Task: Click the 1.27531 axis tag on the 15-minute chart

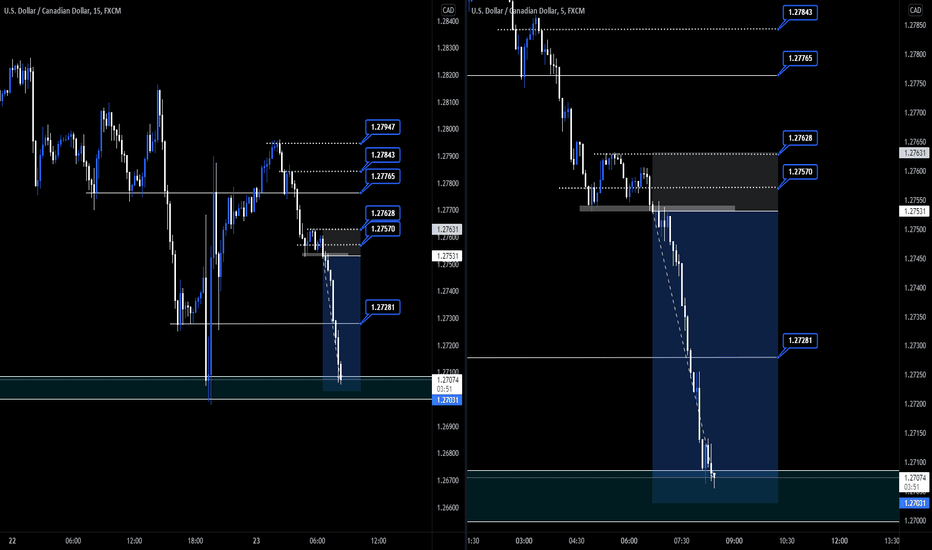Action: point(447,256)
